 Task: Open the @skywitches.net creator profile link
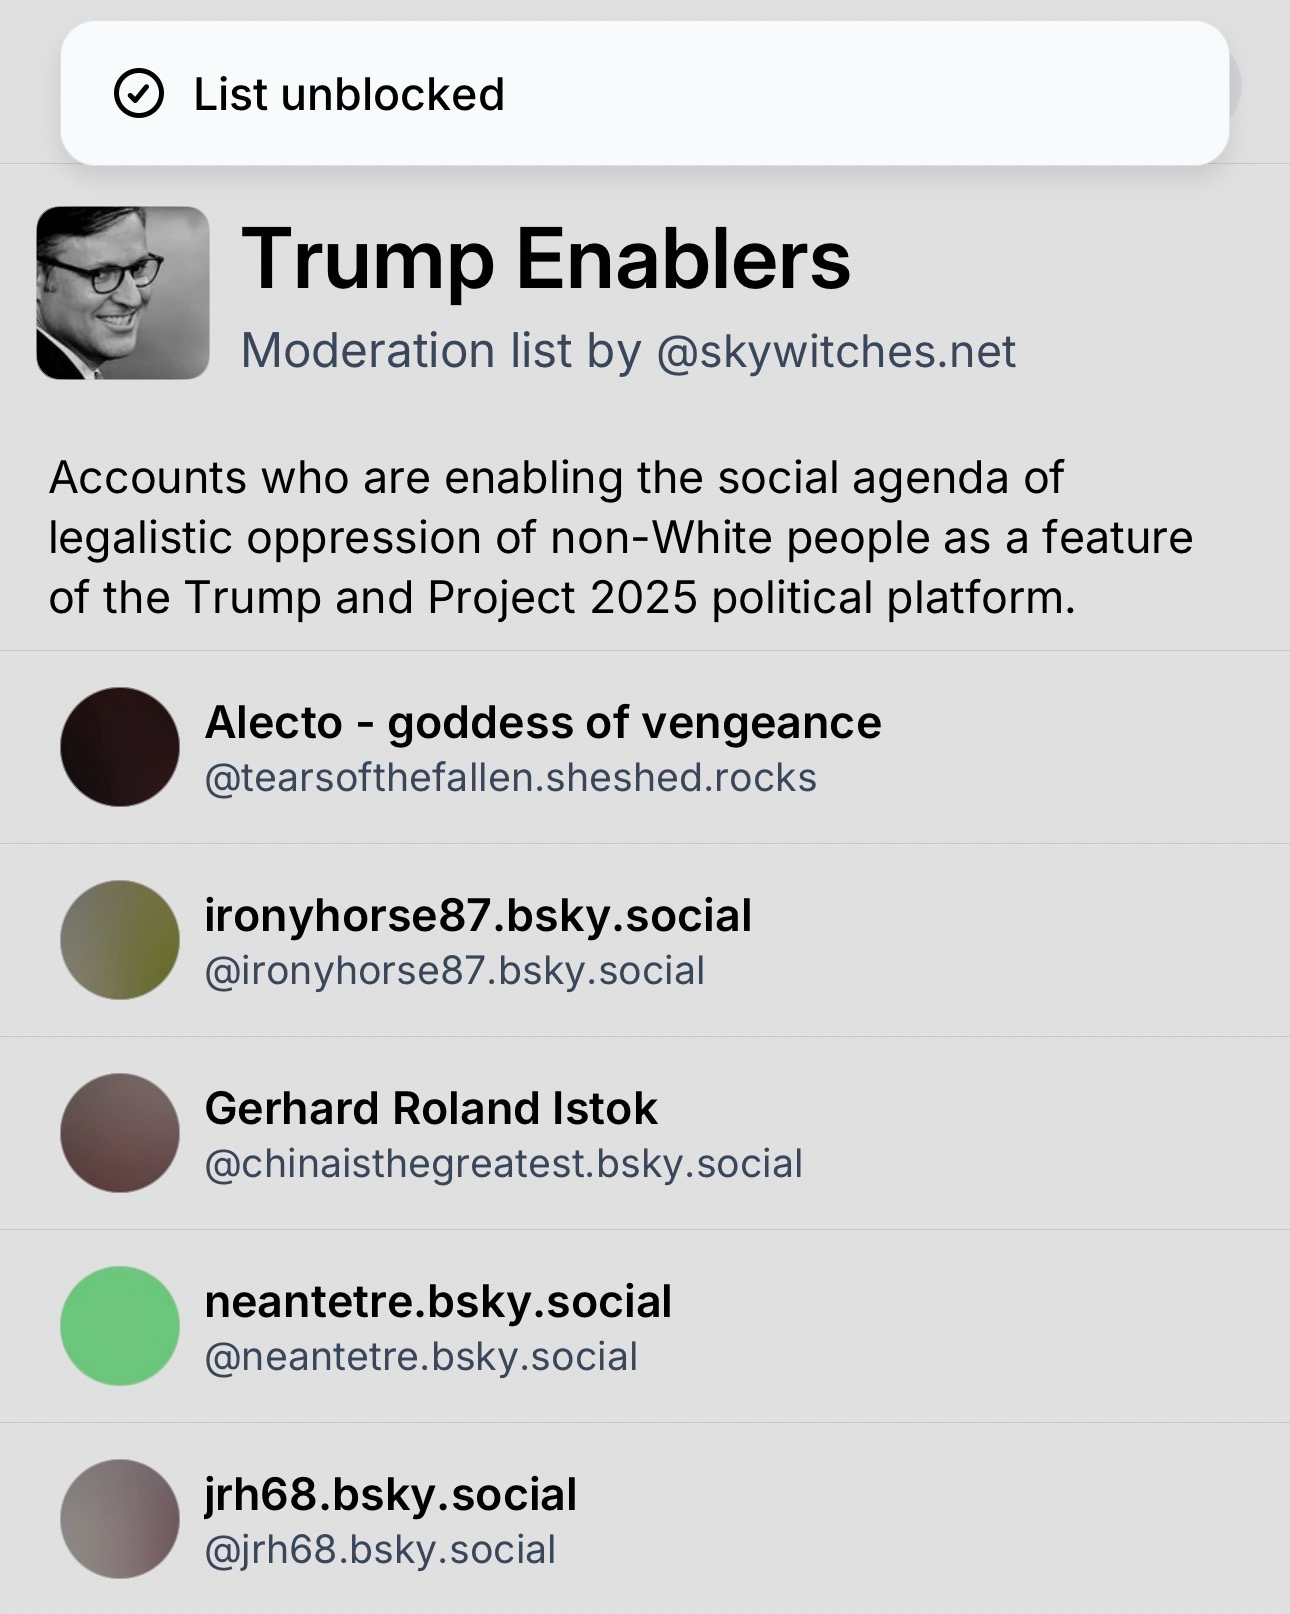click(836, 351)
